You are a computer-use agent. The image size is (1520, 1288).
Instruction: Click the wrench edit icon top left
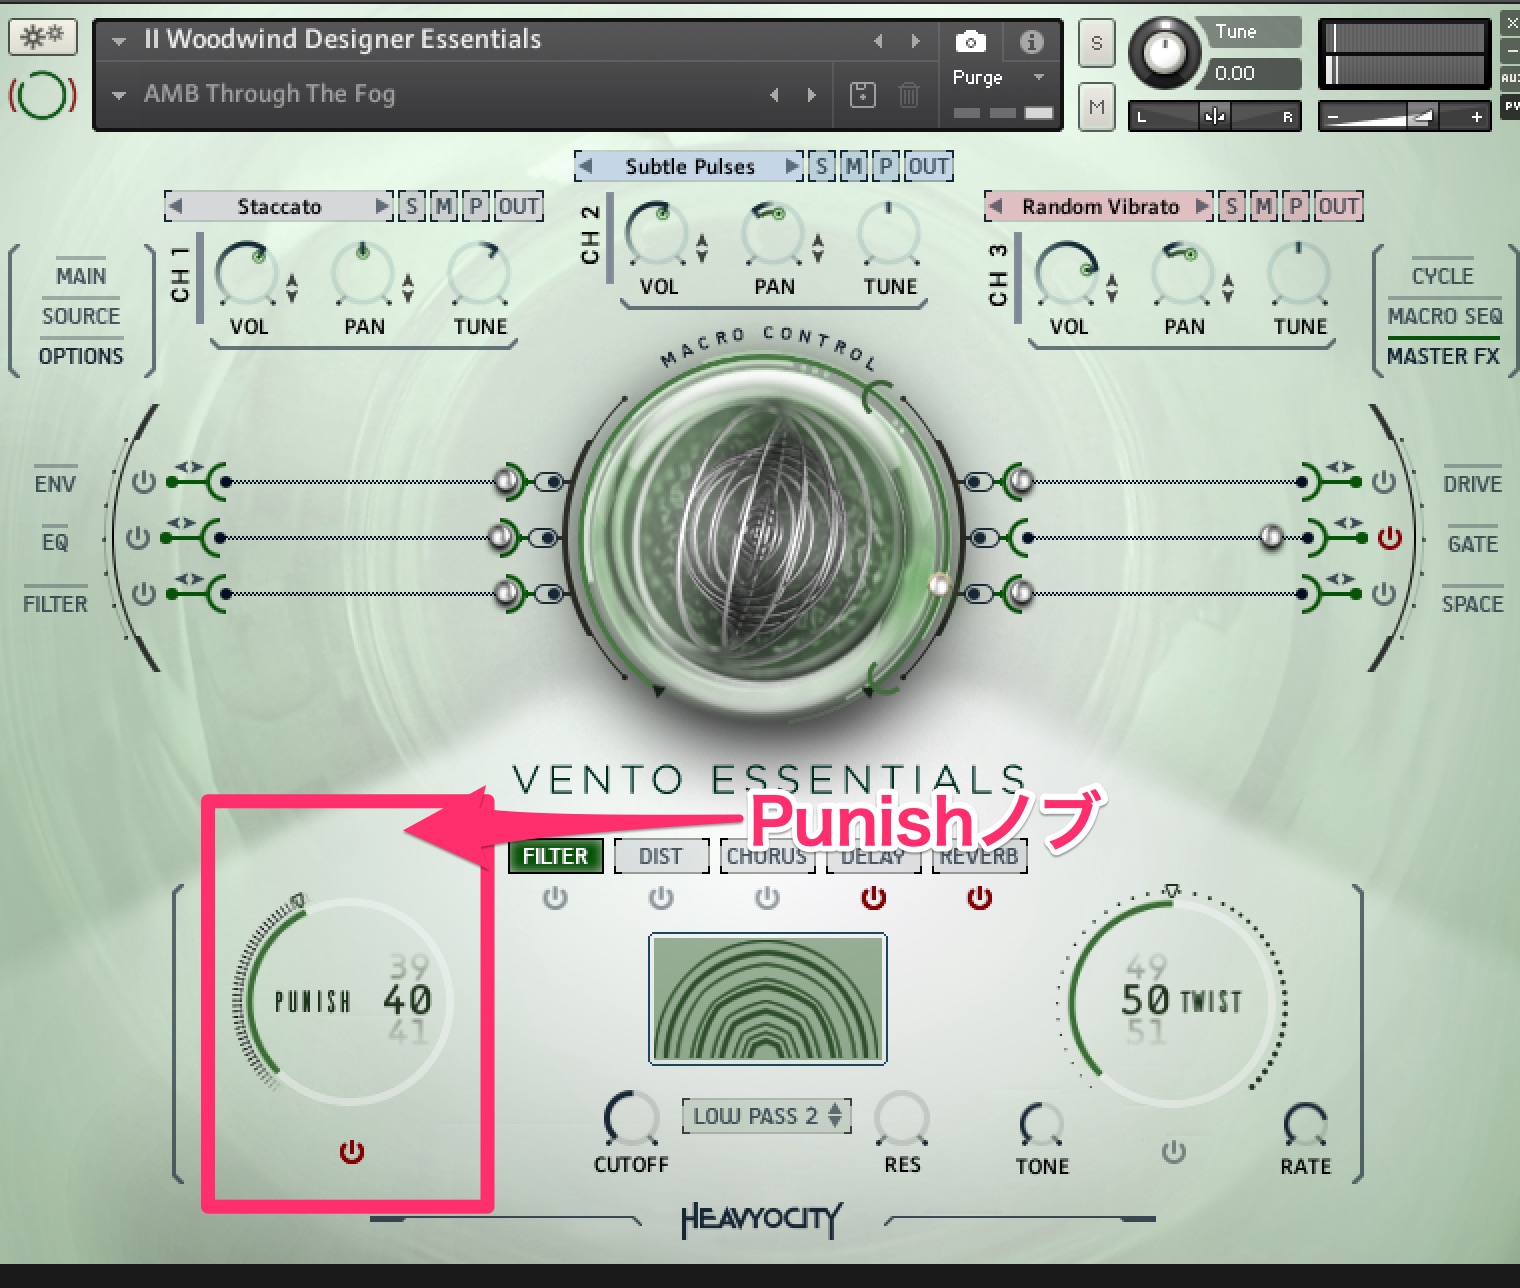pos(42,36)
